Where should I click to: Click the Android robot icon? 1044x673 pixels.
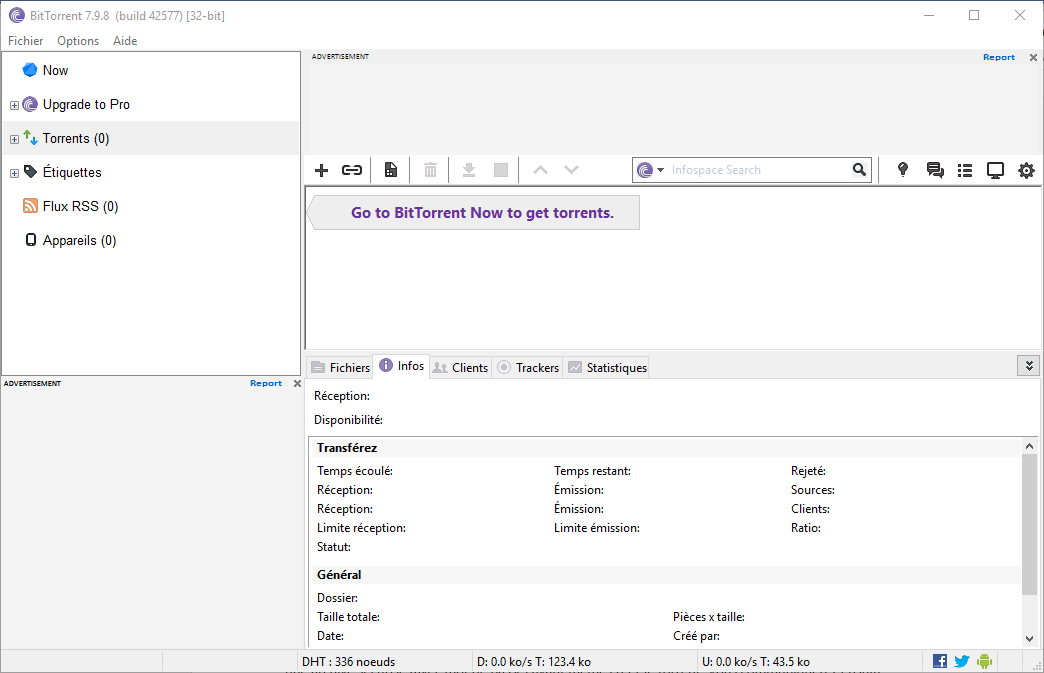tap(984, 661)
